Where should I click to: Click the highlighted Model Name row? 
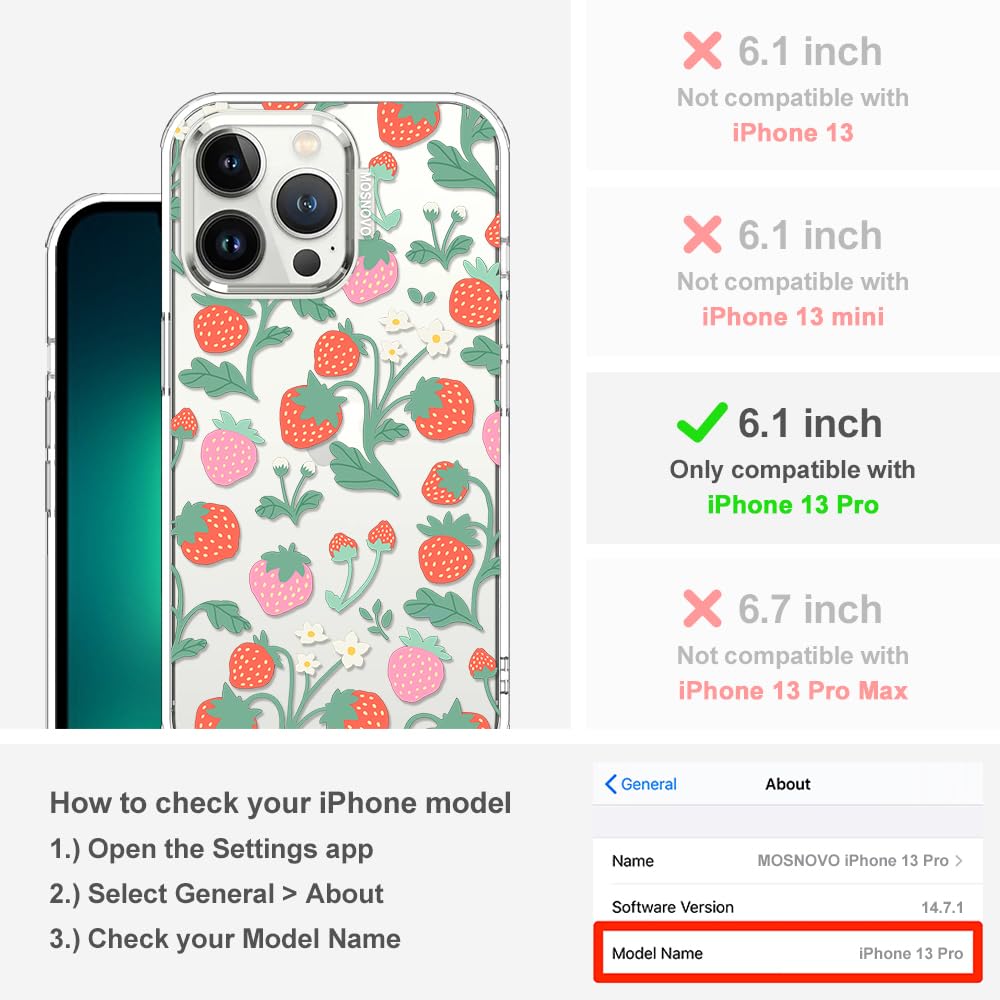click(x=788, y=953)
